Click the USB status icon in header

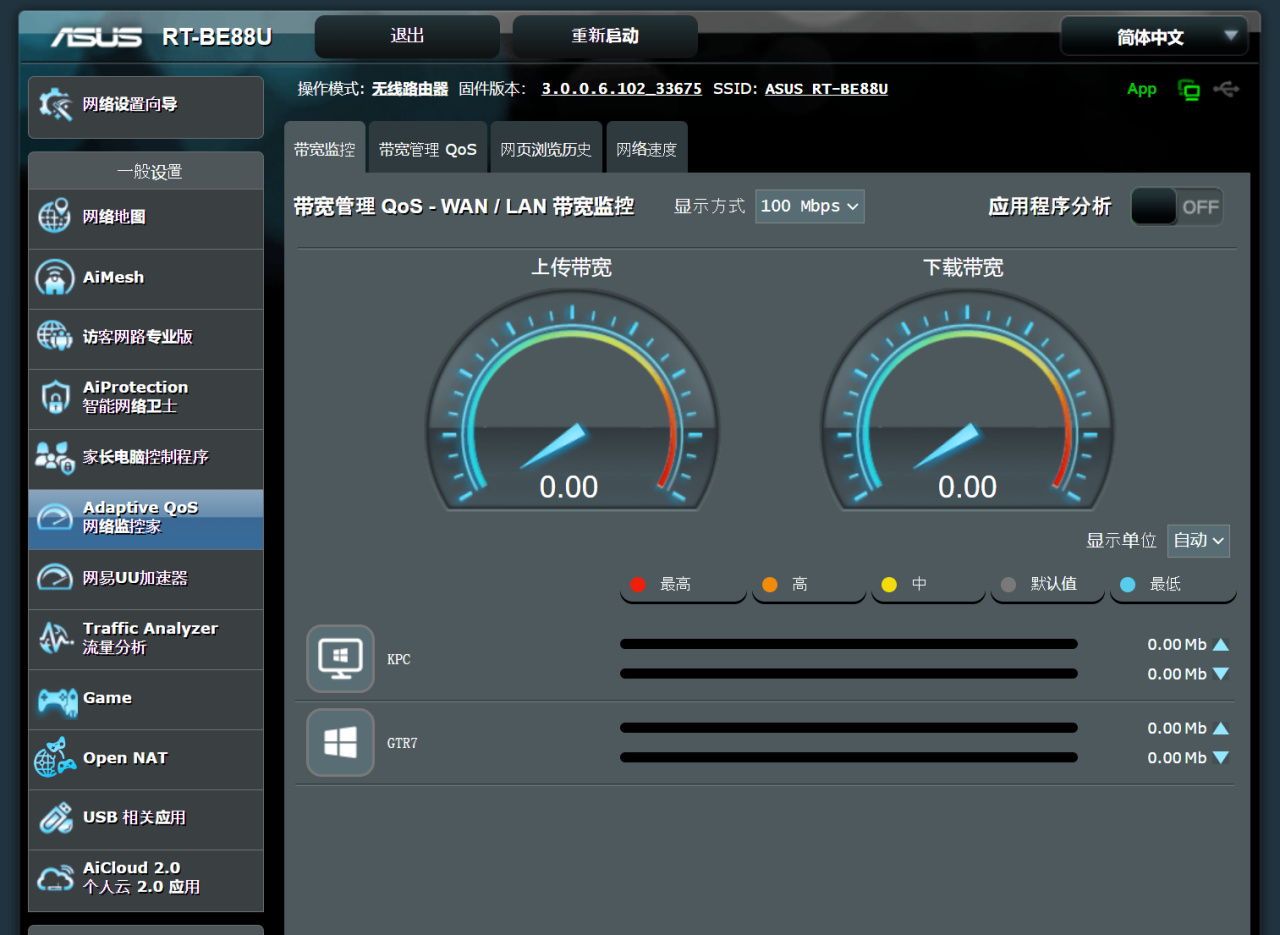pos(1227,90)
